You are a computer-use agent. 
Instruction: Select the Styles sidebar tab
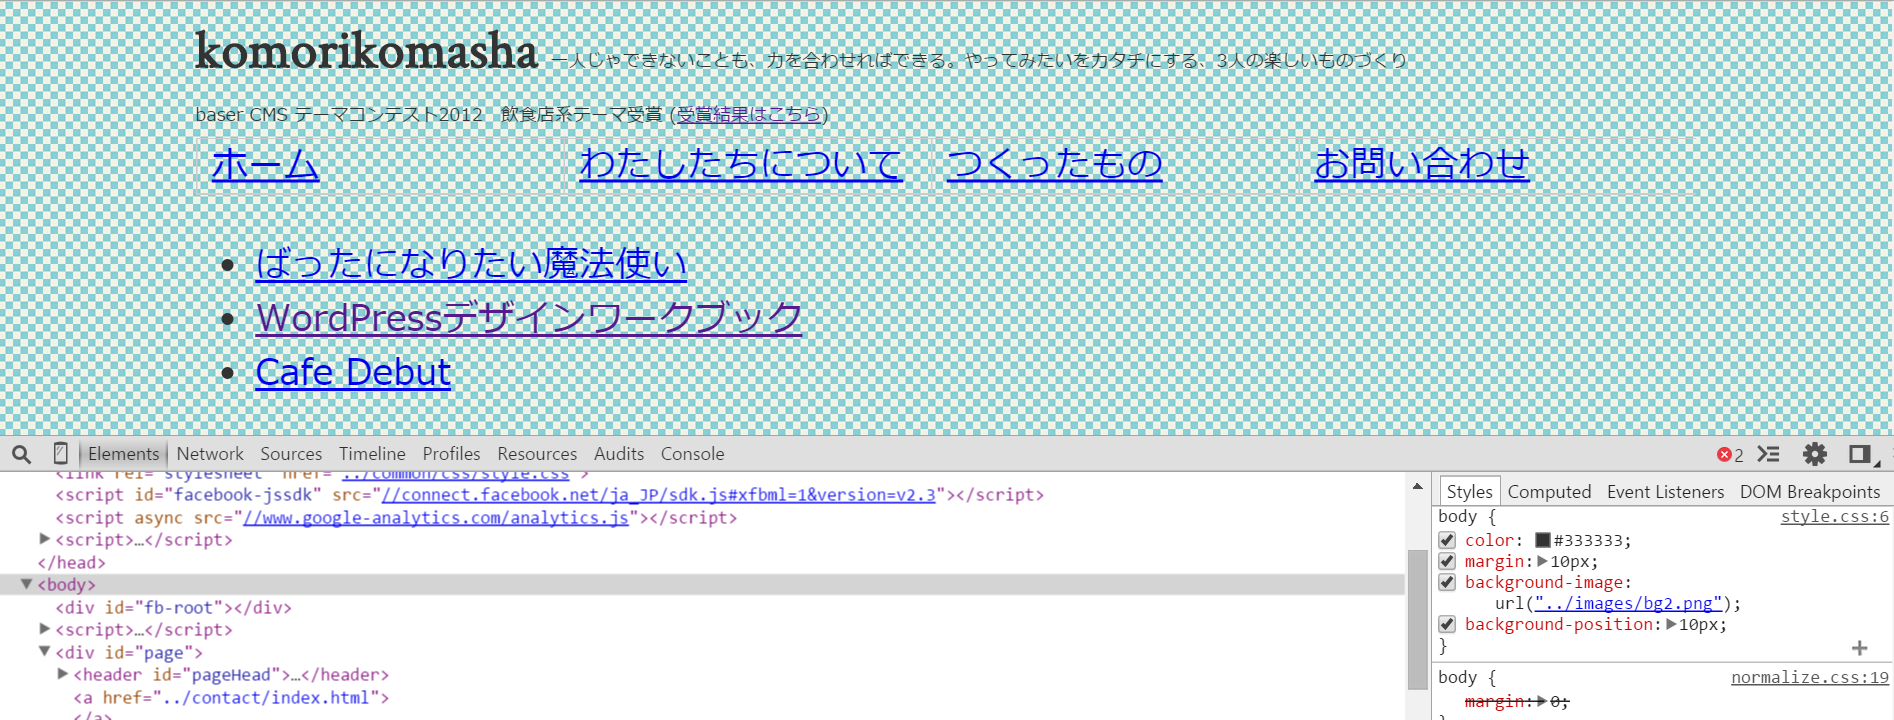[1469, 491]
